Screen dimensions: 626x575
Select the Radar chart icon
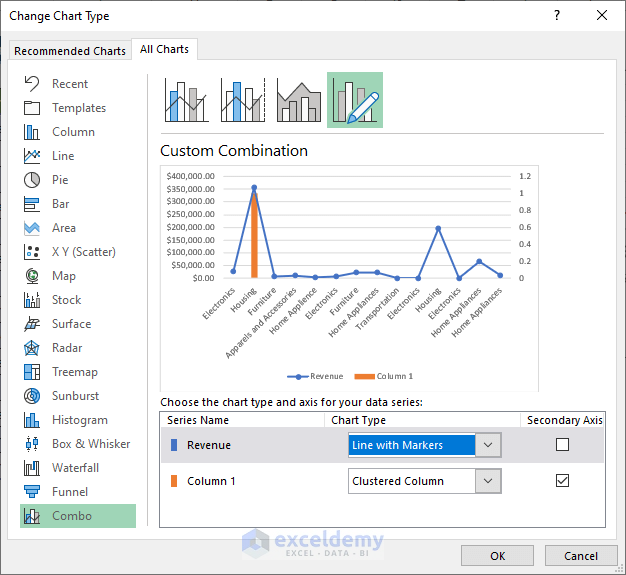point(32,348)
